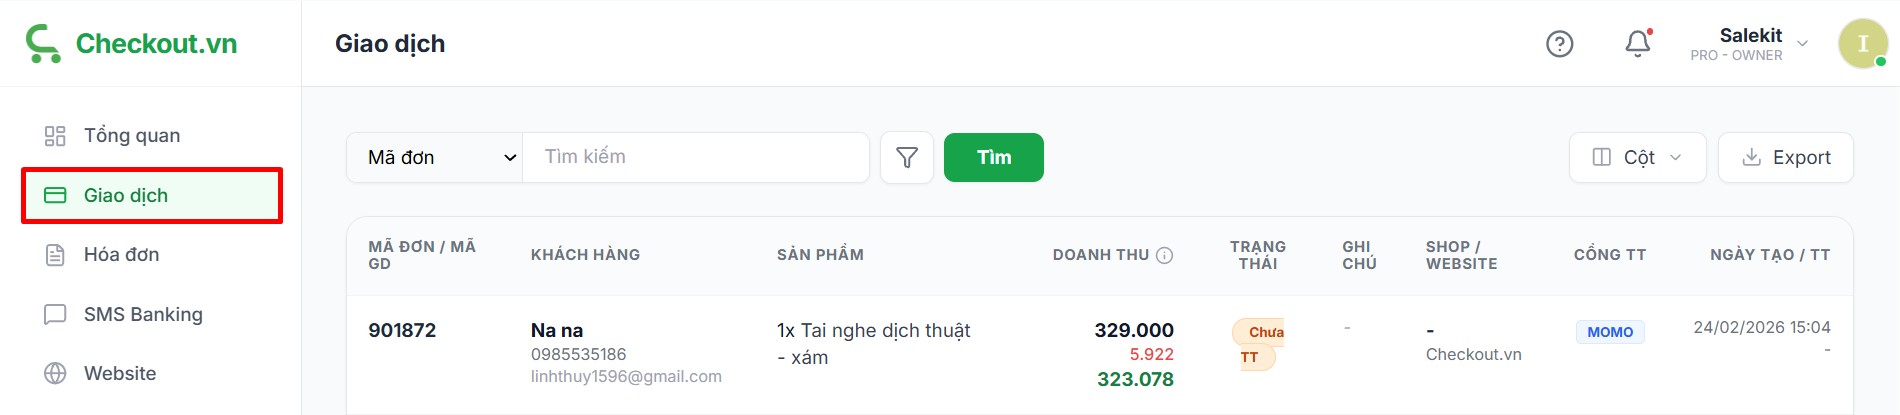
Task: Export the transactions list
Action: tap(1785, 158)
